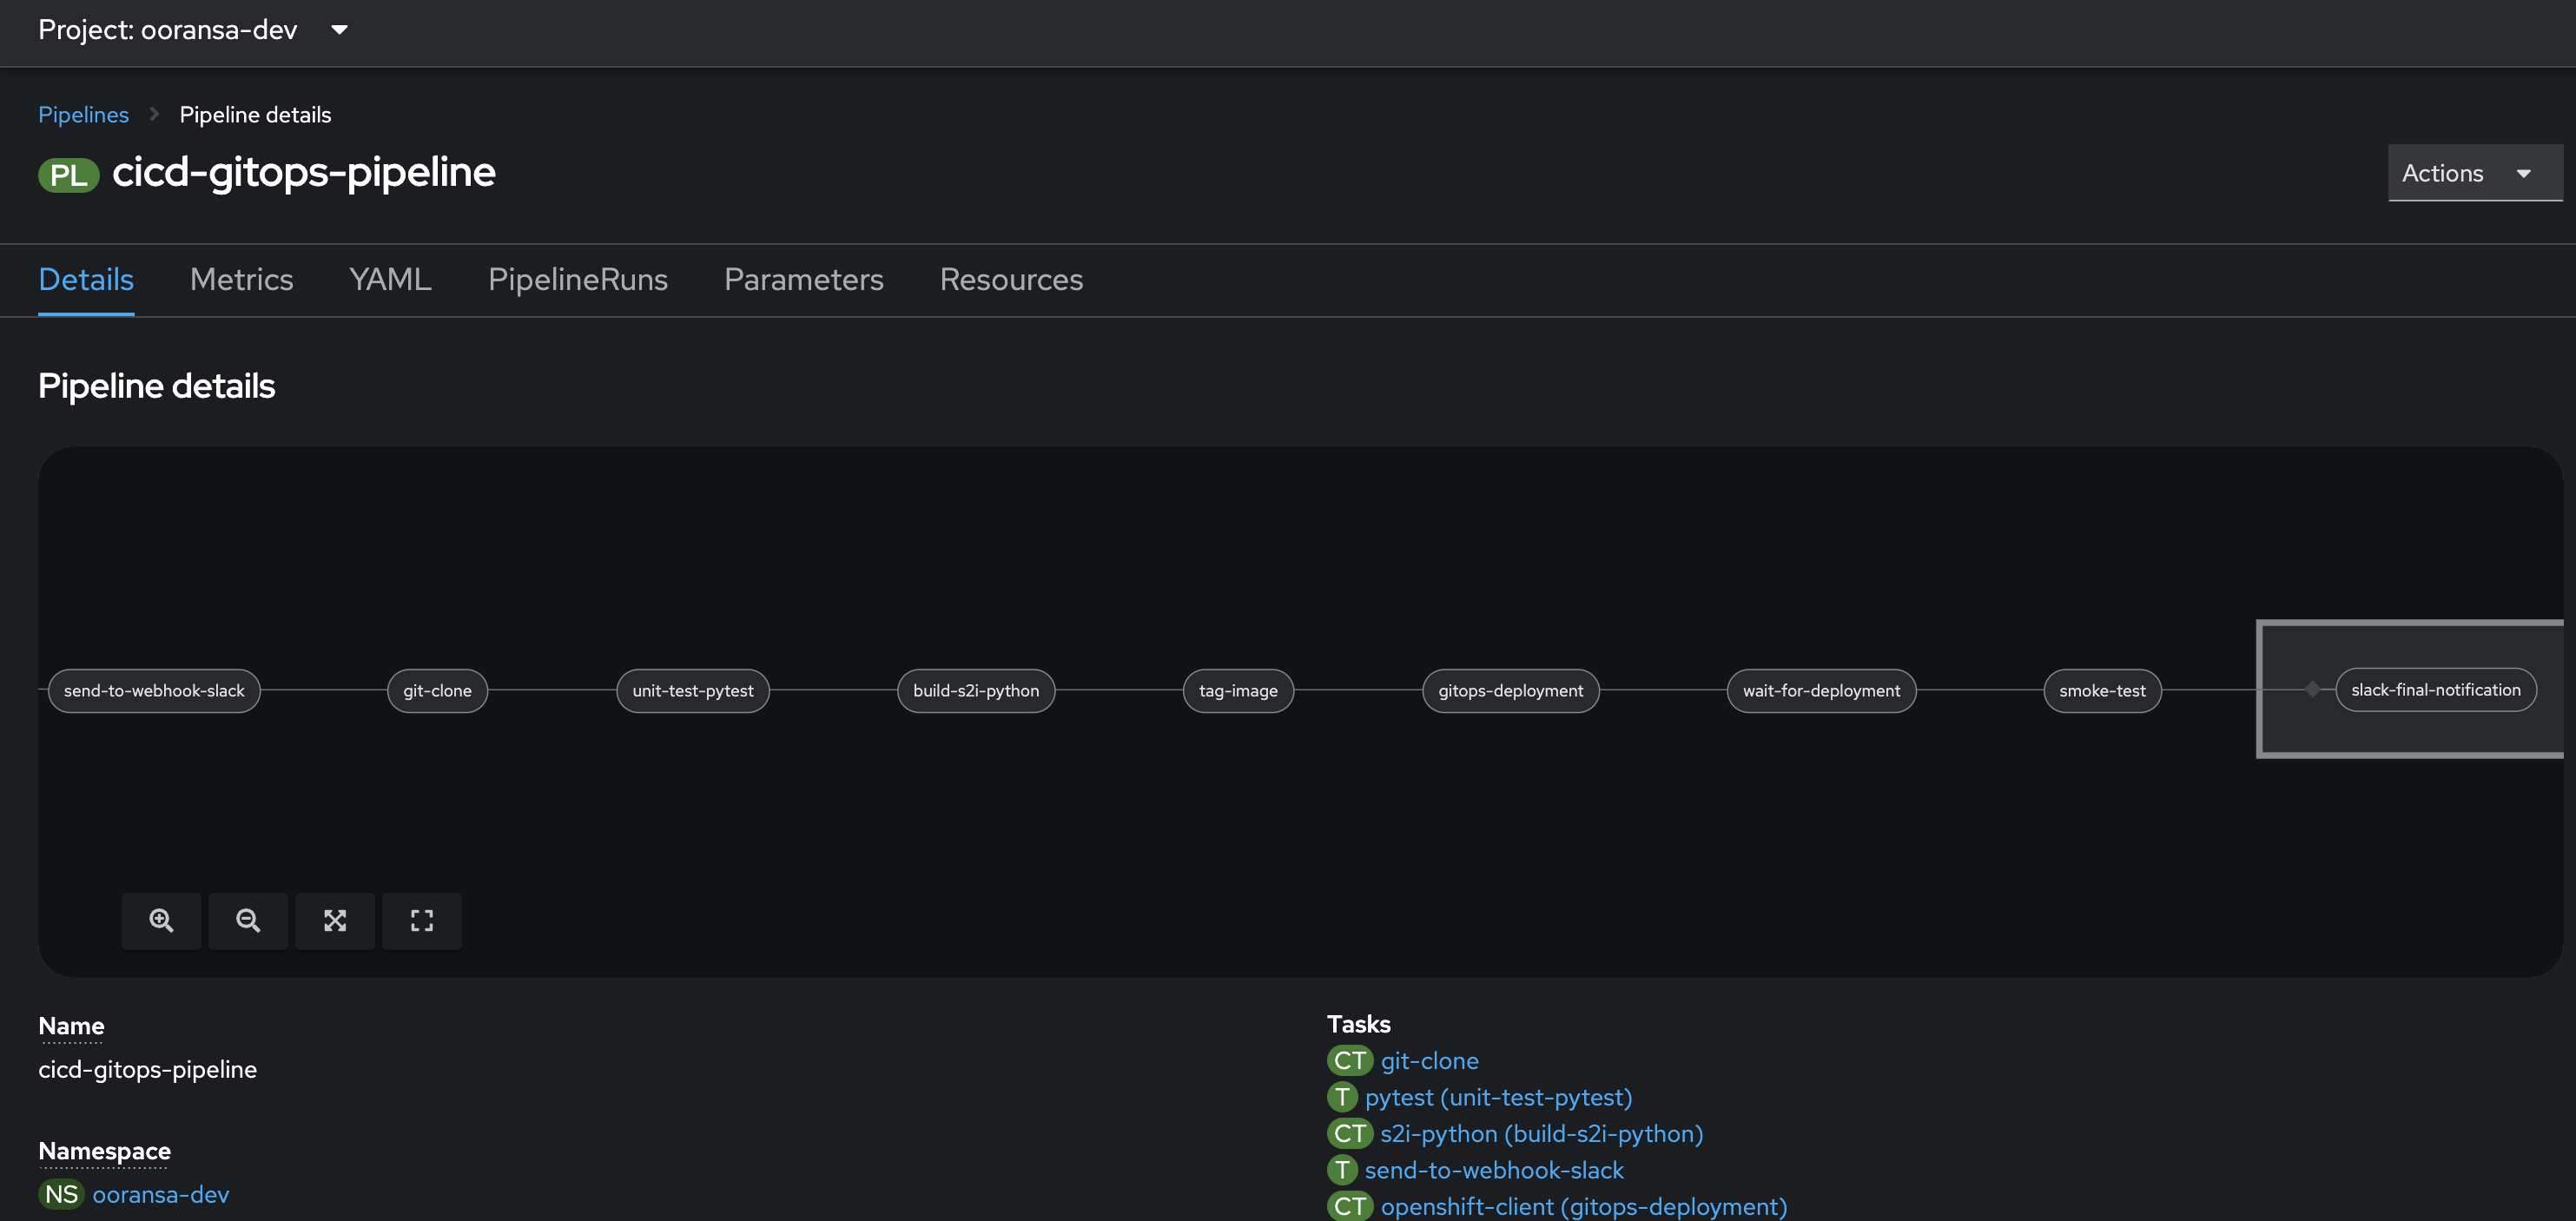
Task: Open the ooransa-dev namespace link
Action: pyautogui.click(x=160, y=1194)
